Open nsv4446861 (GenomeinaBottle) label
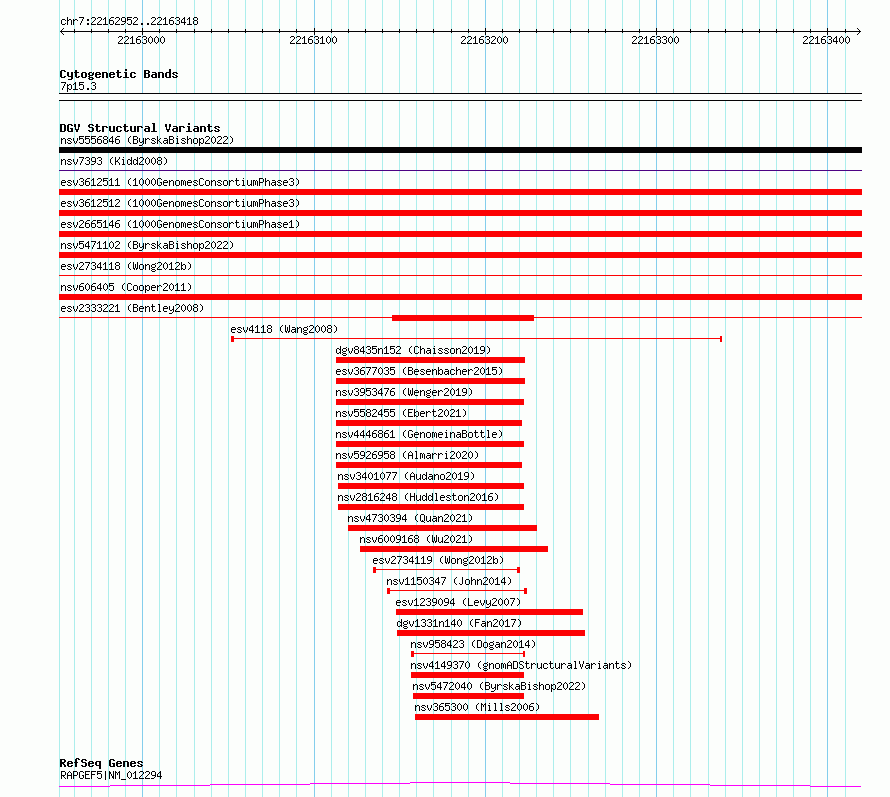The height and width of the screenshot is (797, 890). point(419,434)
